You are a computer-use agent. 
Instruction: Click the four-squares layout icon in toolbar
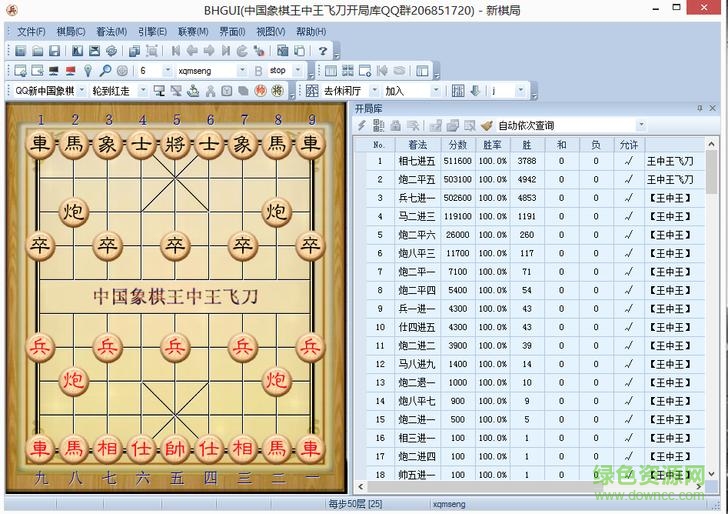pos(348,71)
